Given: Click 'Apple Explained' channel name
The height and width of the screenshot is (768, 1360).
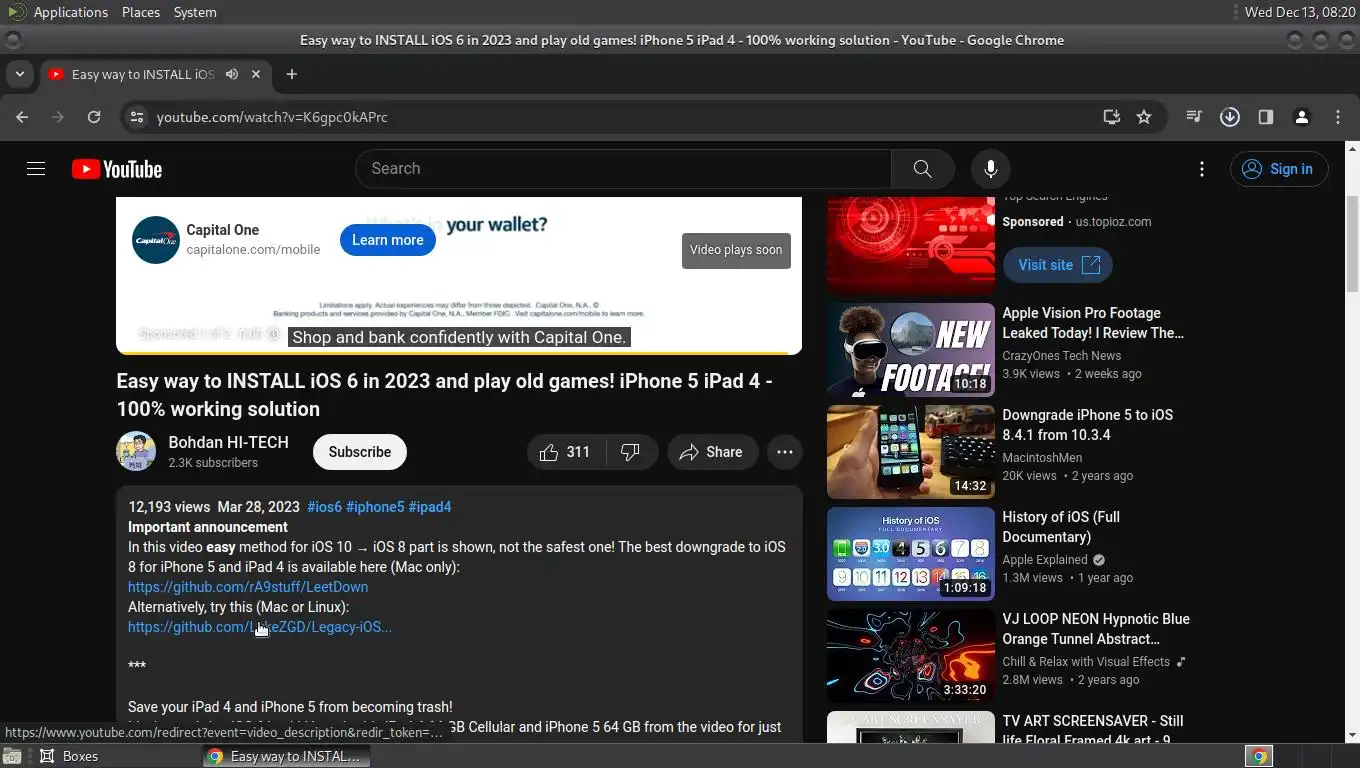Looking at the screenshot, I should click(1045, 560).
